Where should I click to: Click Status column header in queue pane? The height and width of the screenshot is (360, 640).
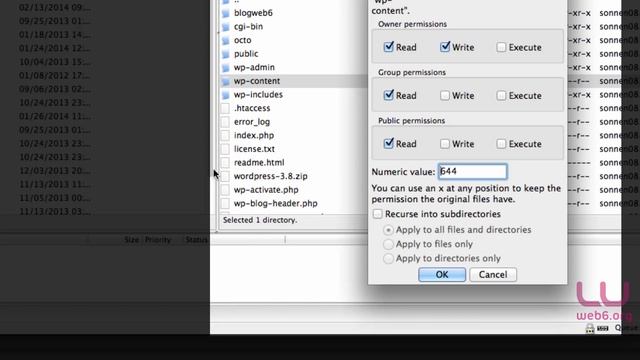point(196,240)
